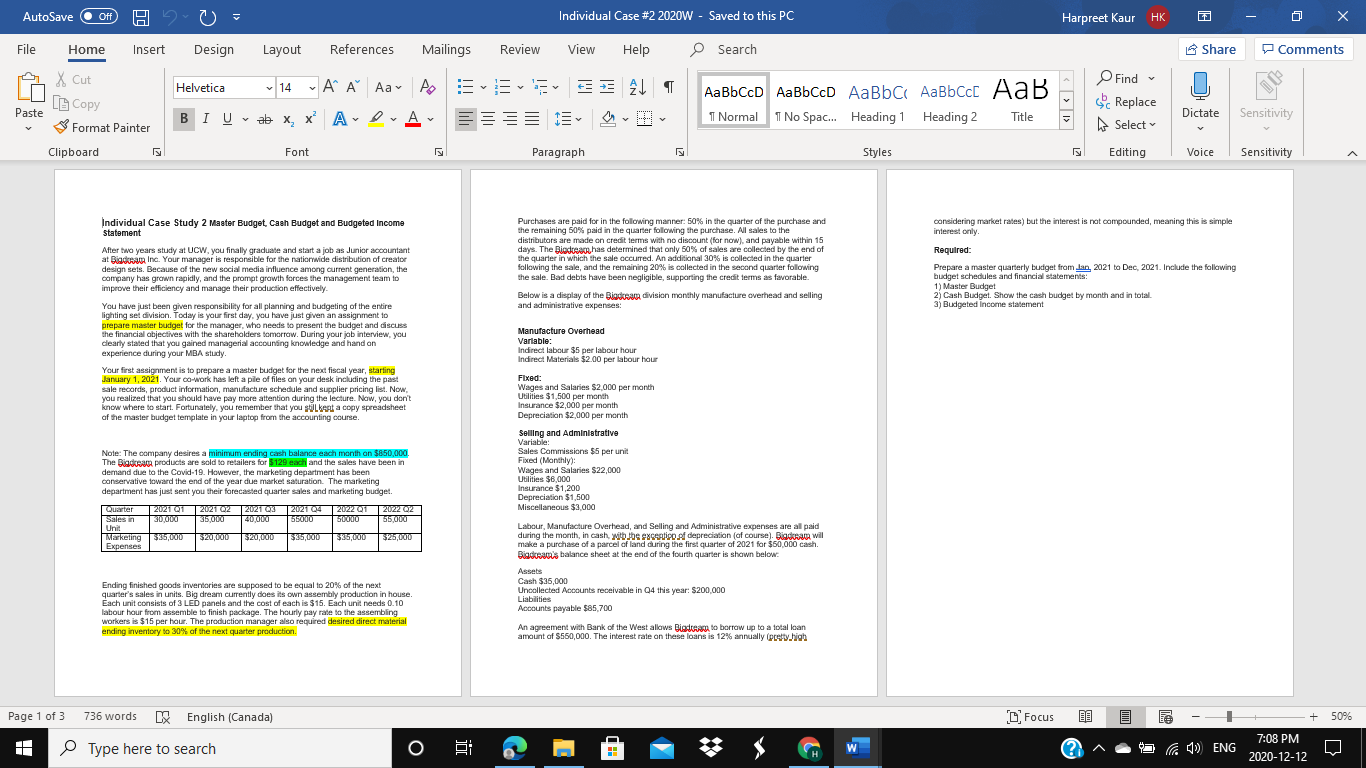The image size is (1366, 768).
Task: Open the Comments pane button
Action: [x=1302, y=49]
